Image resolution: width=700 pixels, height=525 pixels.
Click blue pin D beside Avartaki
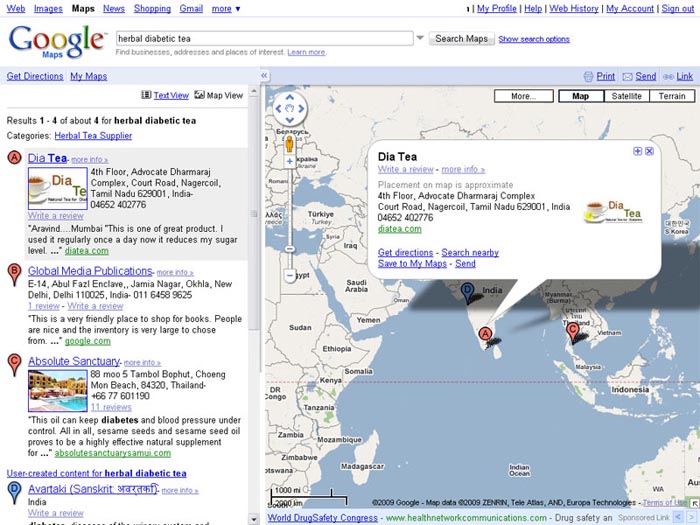click(14, 492)
